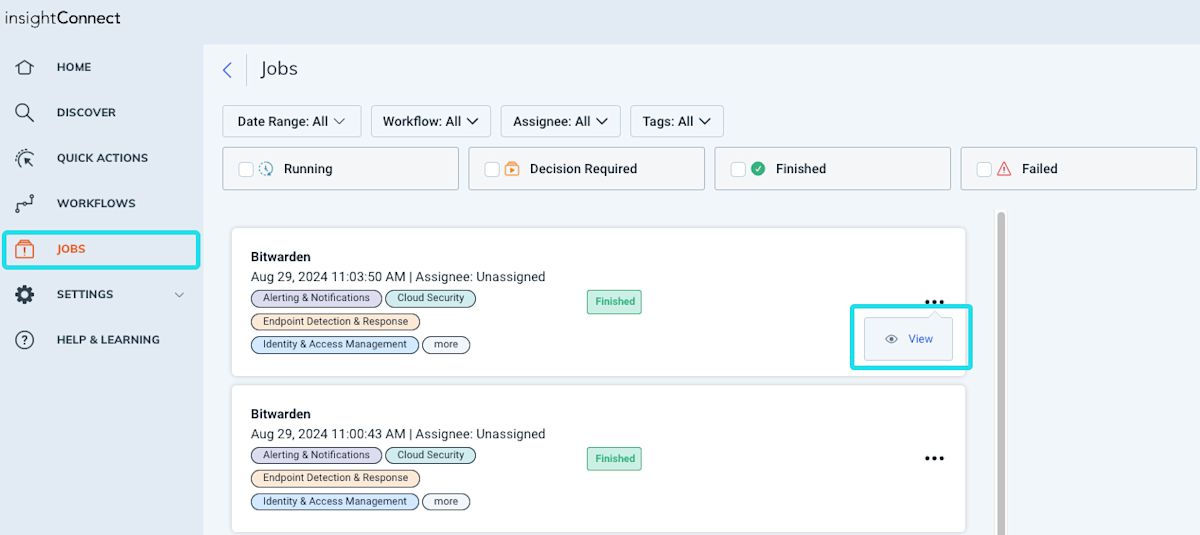Open the Date Range: All dropdown
This screenshot has height=535, width=1200.
[x=291, y=121]
